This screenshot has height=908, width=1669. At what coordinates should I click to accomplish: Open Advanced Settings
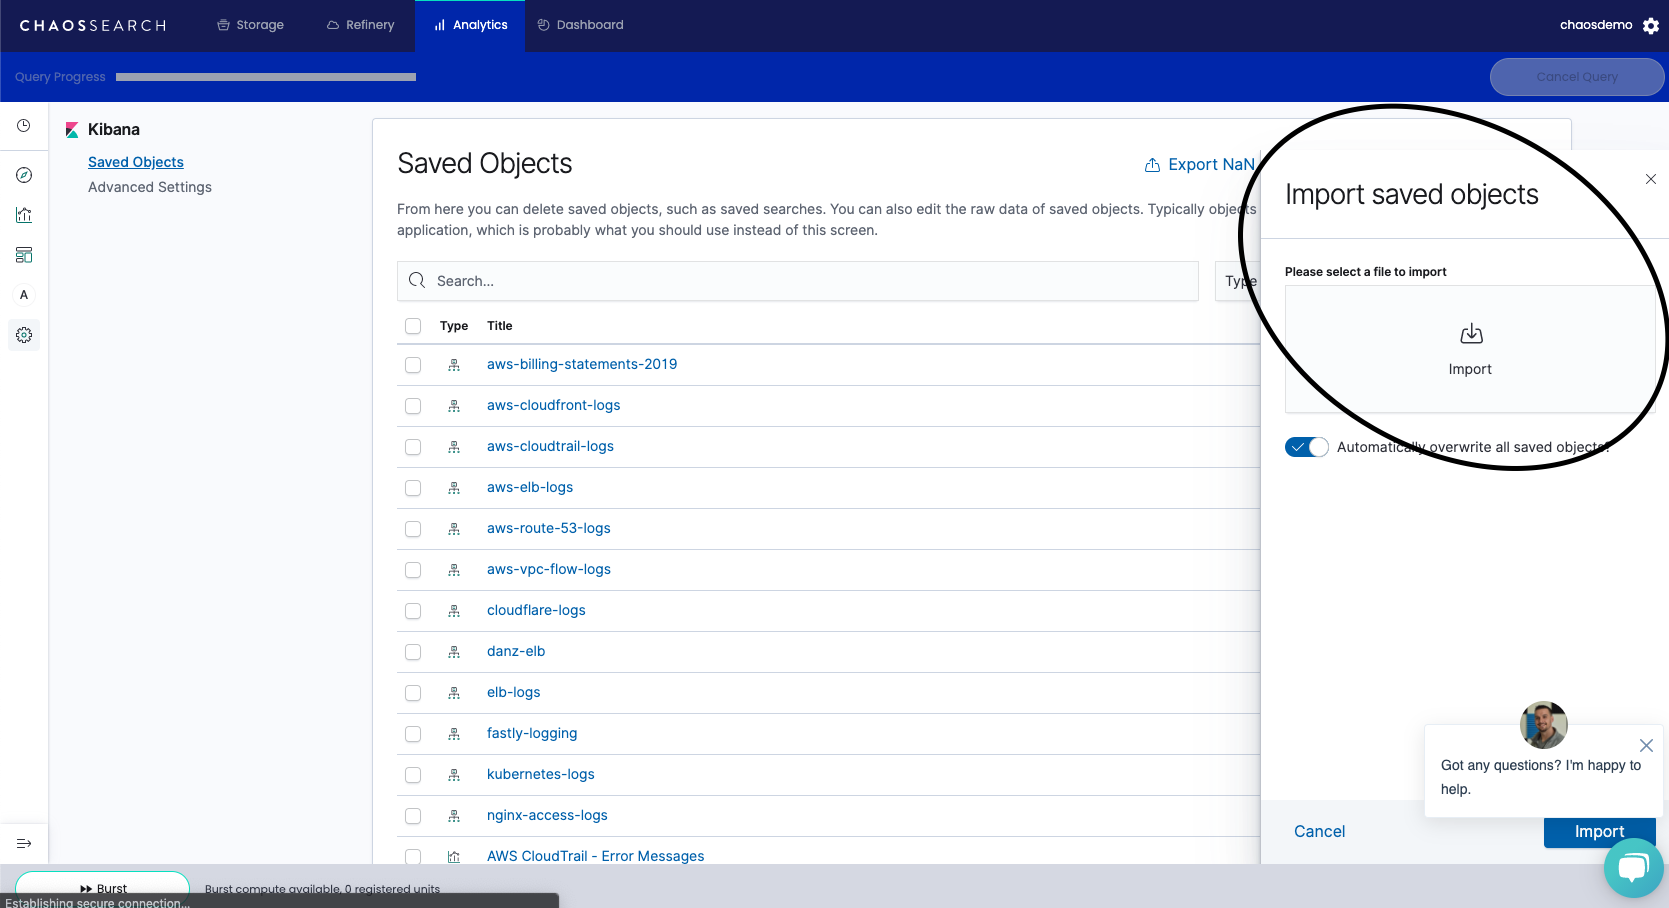point(150,187)
